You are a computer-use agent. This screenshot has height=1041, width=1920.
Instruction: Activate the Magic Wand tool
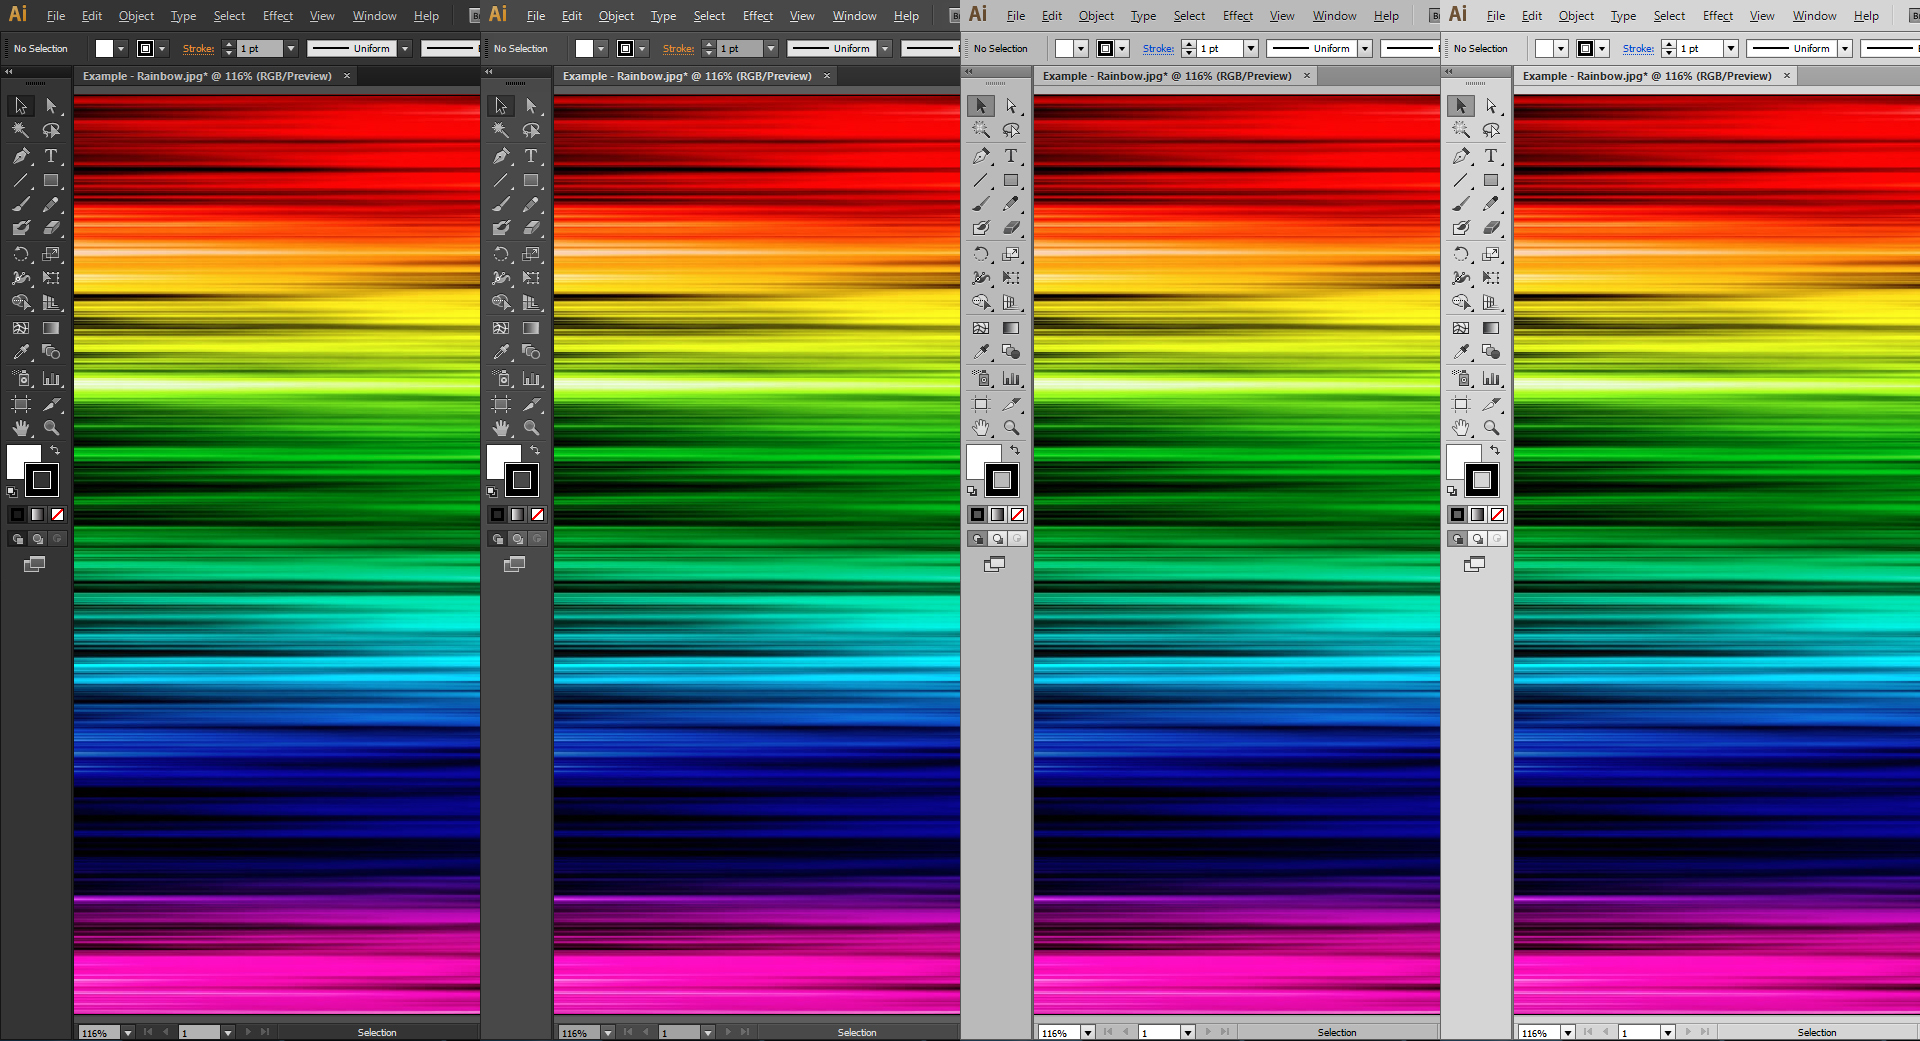pos(20,130)
